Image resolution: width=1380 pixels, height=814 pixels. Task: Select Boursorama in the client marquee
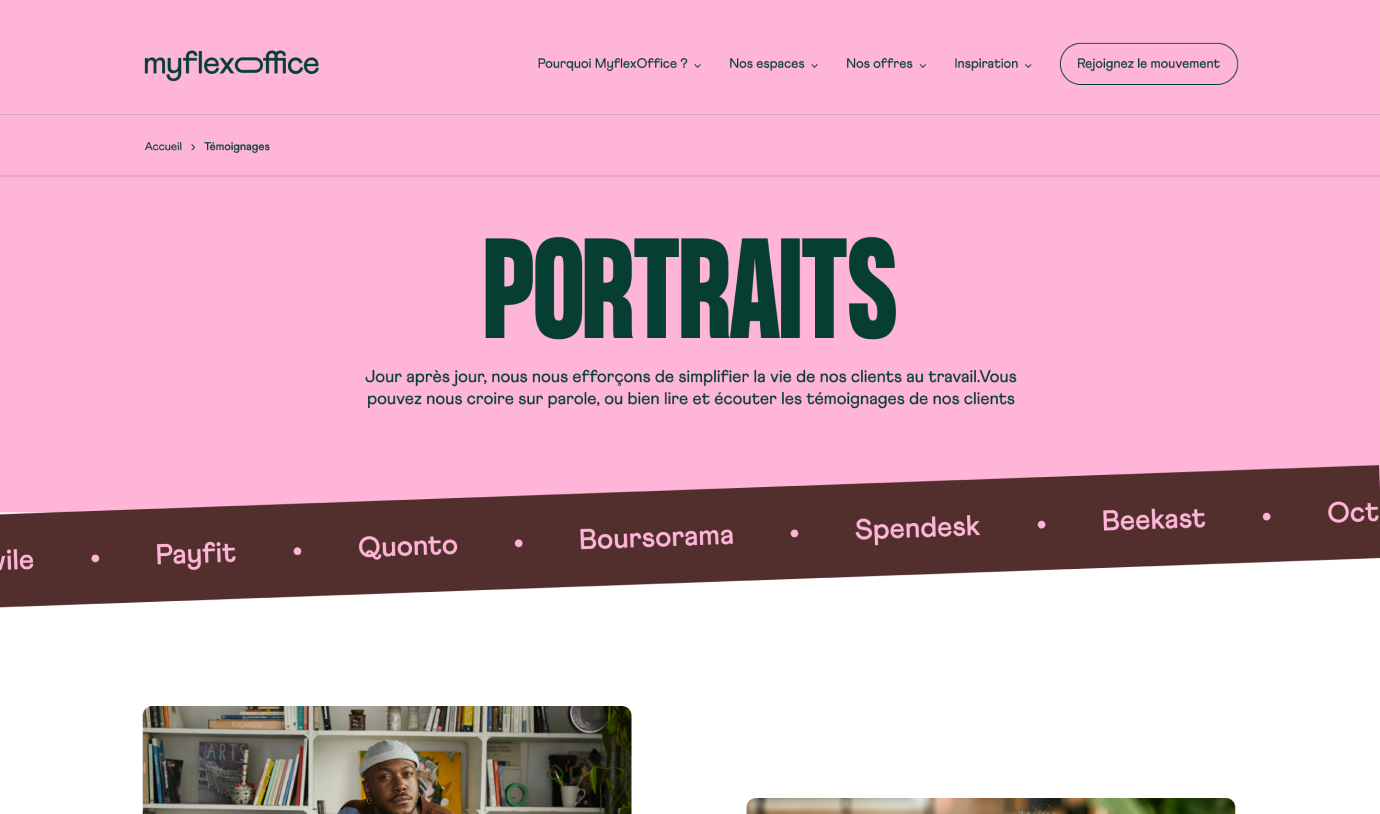[x=656, y=538]
